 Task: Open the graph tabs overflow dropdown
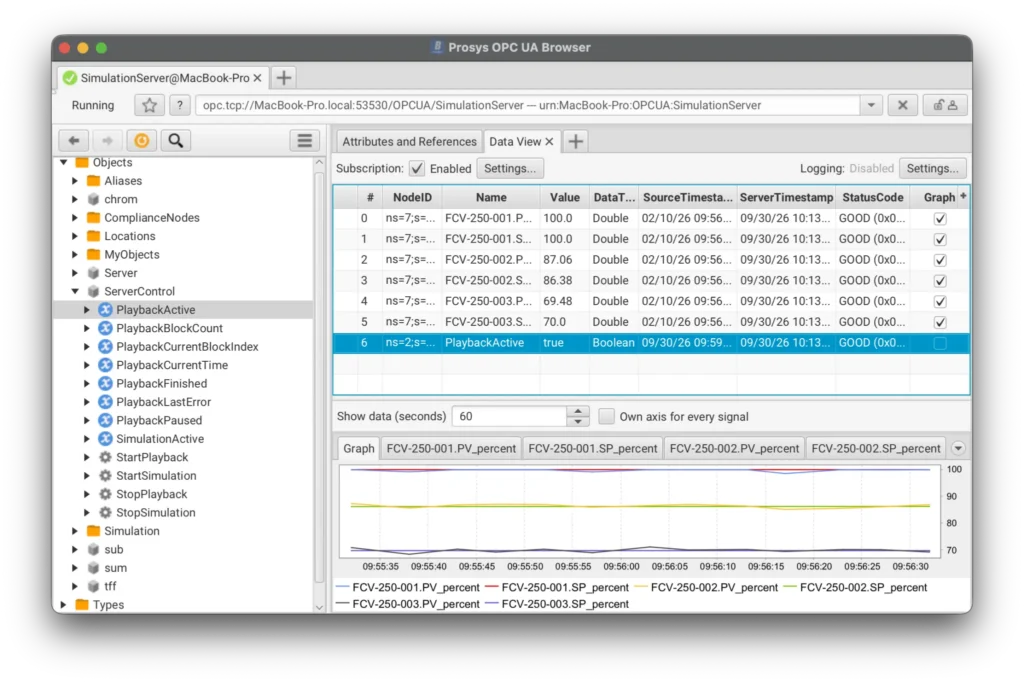point(958,448)
